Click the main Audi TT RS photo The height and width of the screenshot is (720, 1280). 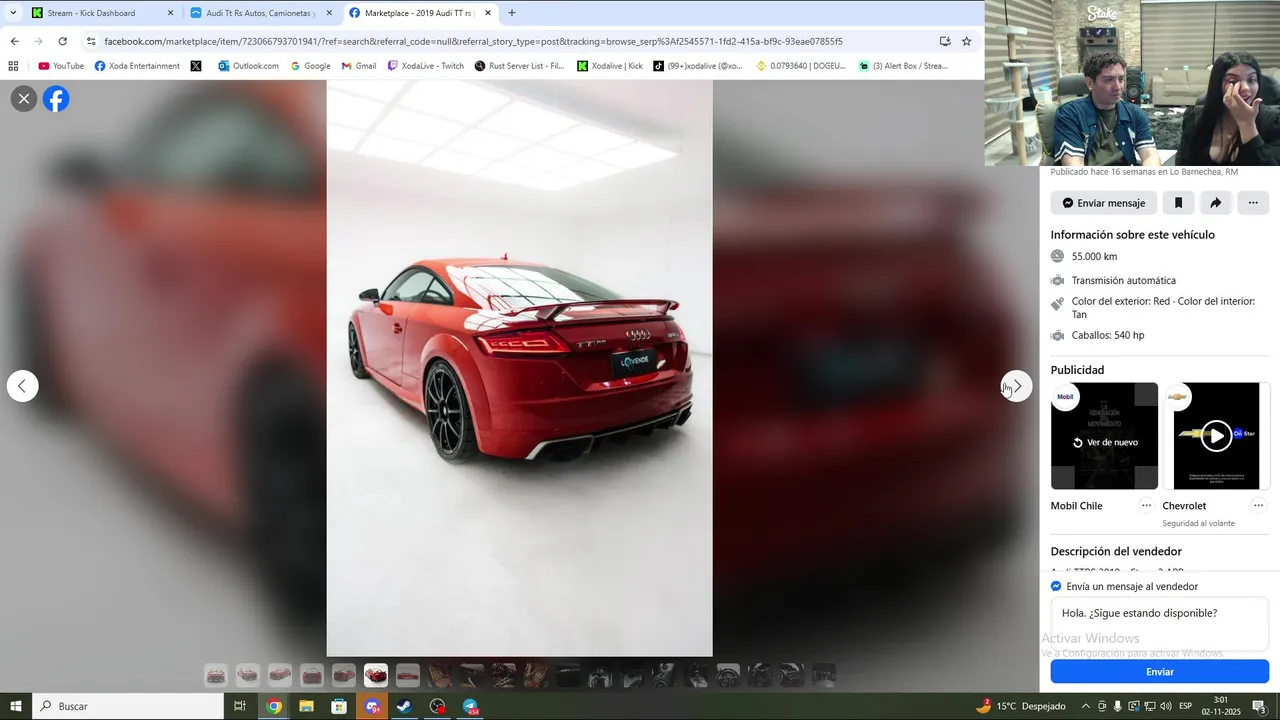pyautogui.click(x=519, y=368)
